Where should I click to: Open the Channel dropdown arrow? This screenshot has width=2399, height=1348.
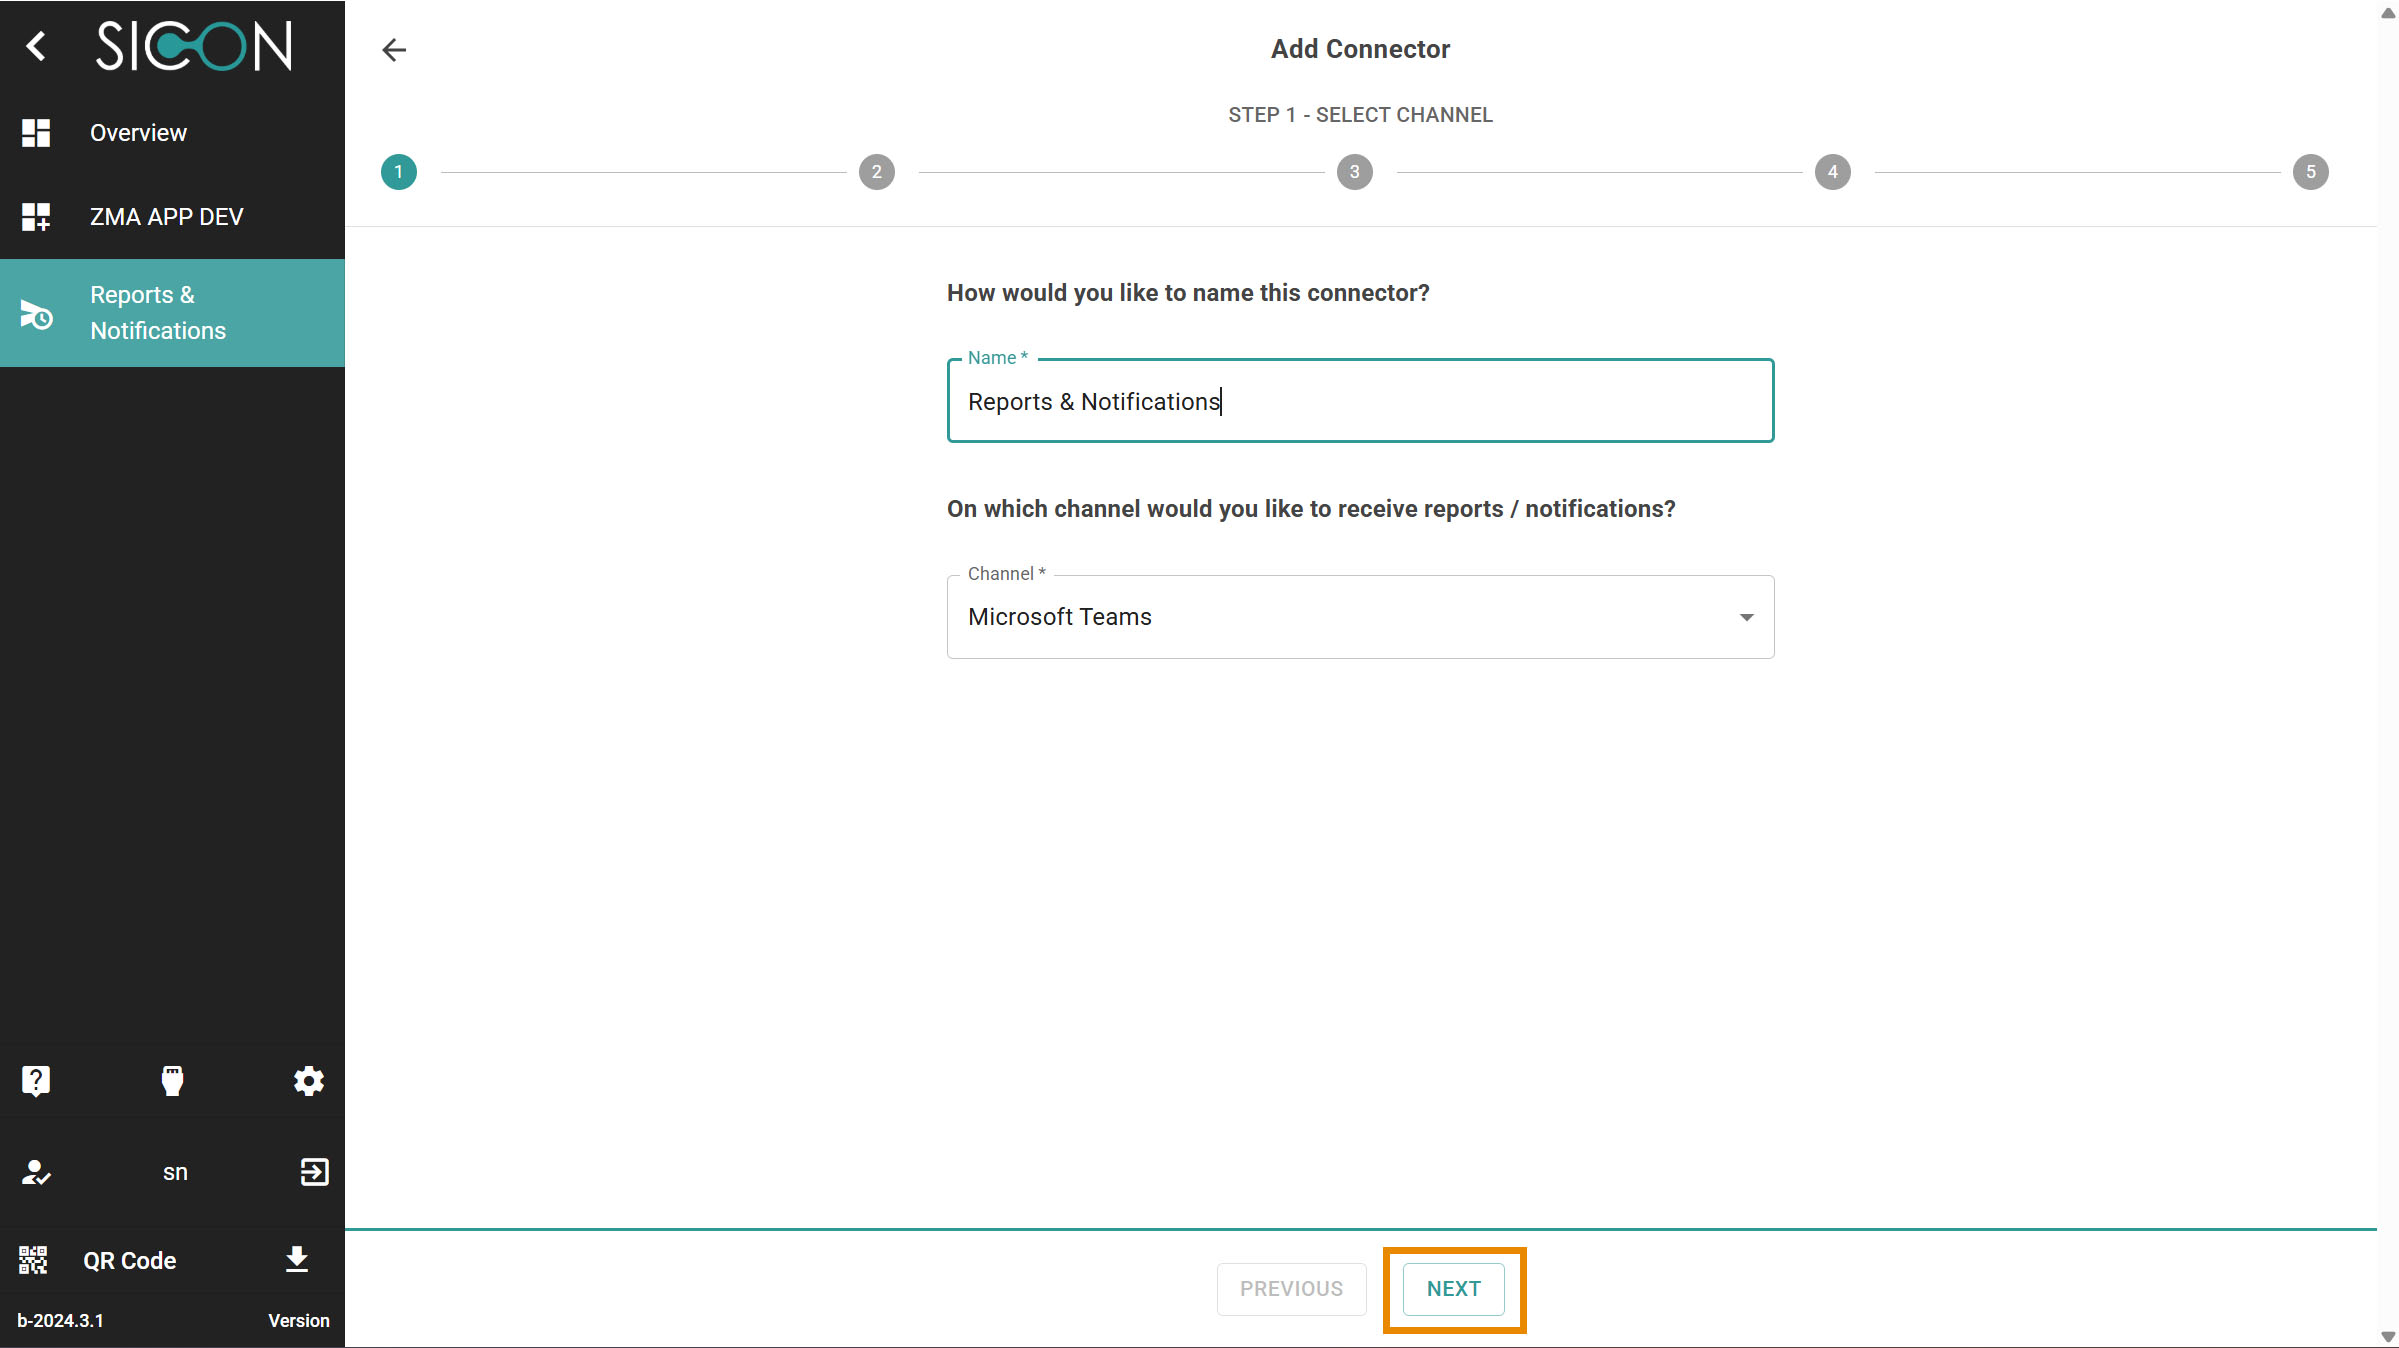tap(1746, 617)
